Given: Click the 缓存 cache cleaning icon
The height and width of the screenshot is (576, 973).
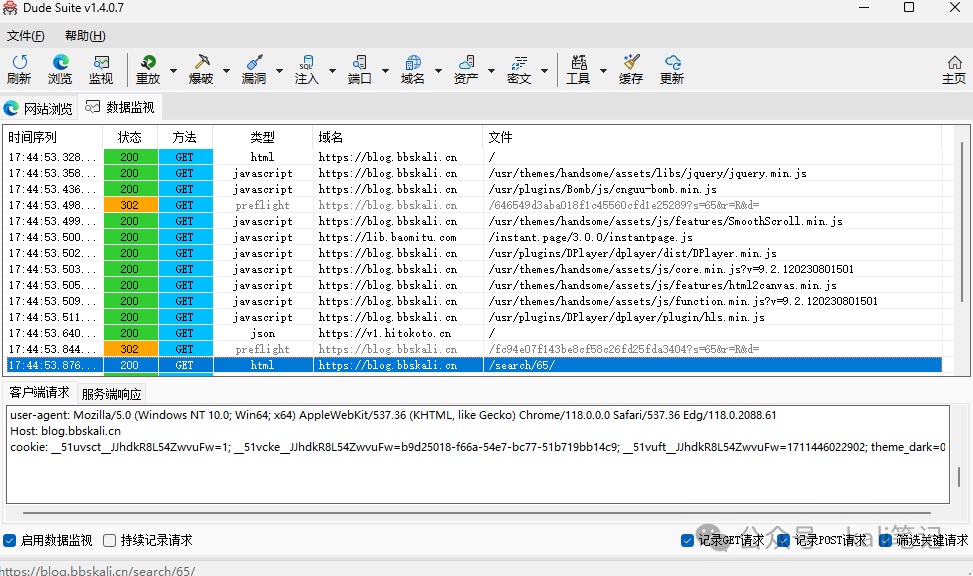Looking at the screenshot, I should (631, 69).
